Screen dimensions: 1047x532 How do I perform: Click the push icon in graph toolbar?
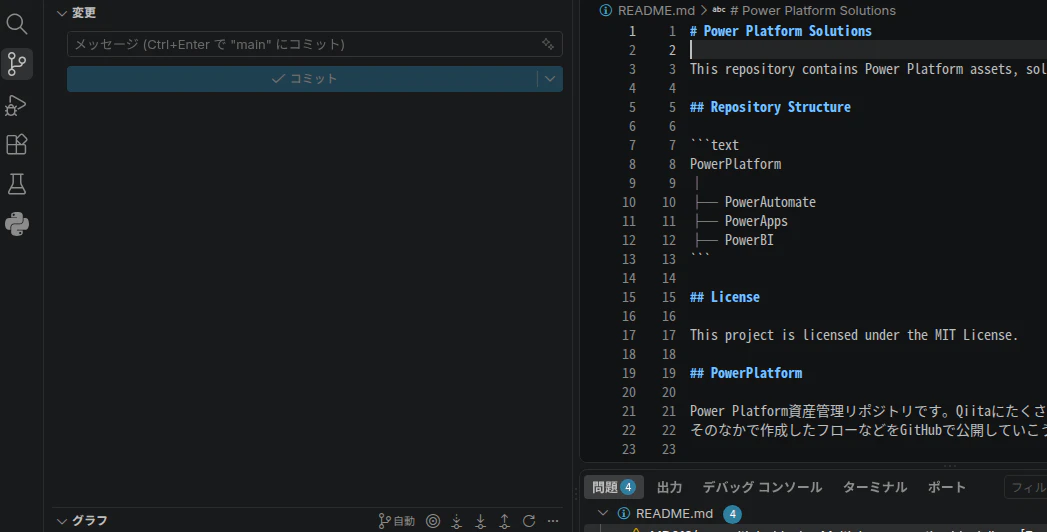coord(505,521)
